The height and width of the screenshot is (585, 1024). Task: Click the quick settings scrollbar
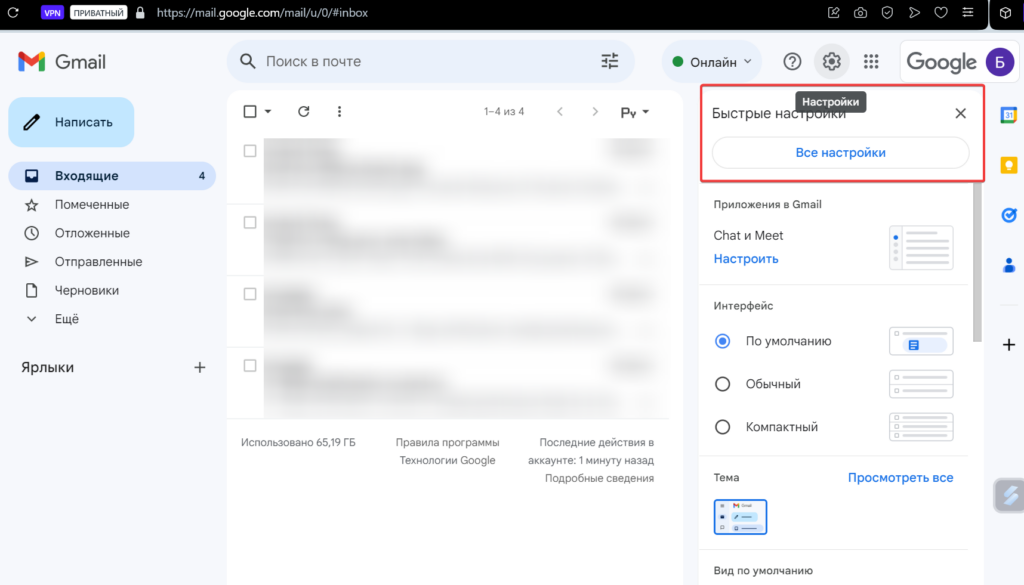[977, 261]
